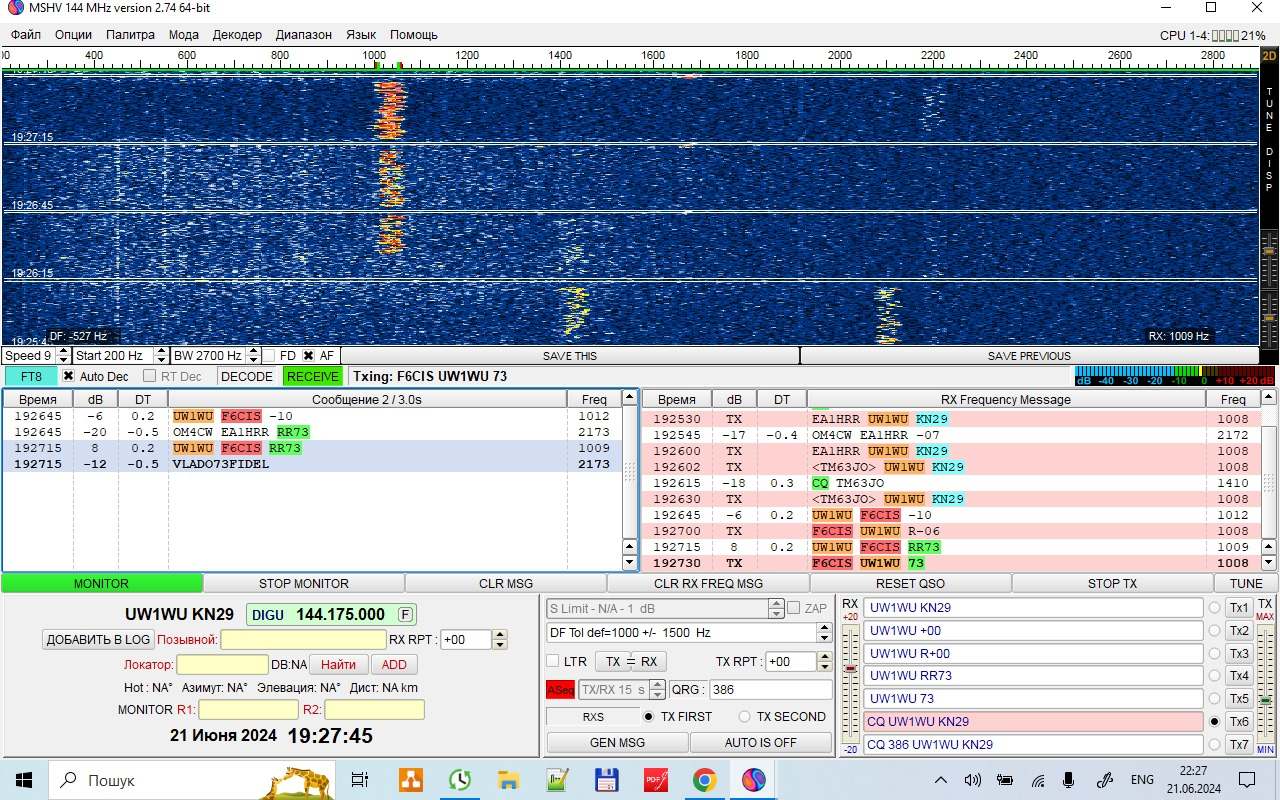Open the Опции menu
The height and width of the screenshot is (800, 1280).
click(x=73, y=34)
